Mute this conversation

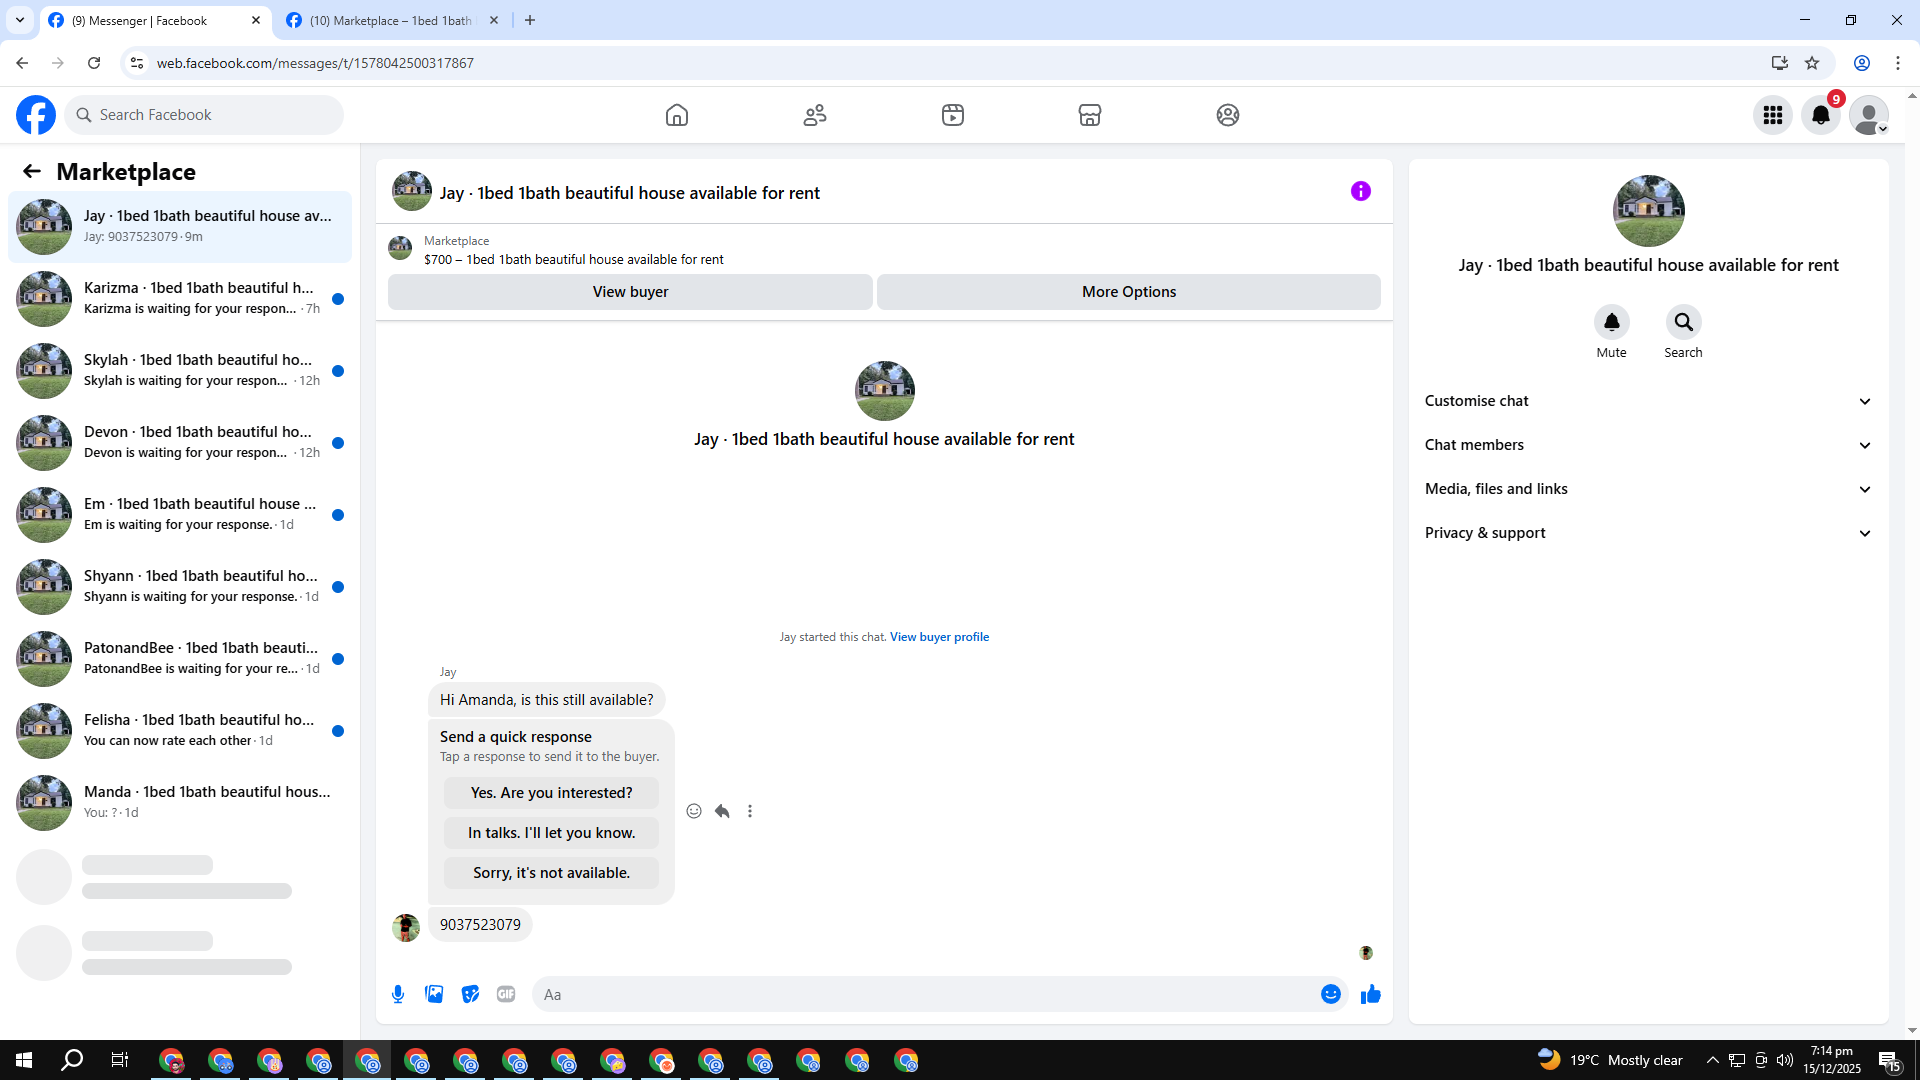point(1611,322)
